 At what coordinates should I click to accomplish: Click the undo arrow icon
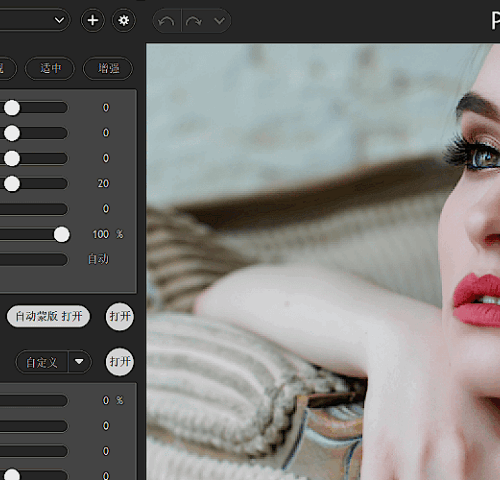pyautogui.click(x=166, y=21)
